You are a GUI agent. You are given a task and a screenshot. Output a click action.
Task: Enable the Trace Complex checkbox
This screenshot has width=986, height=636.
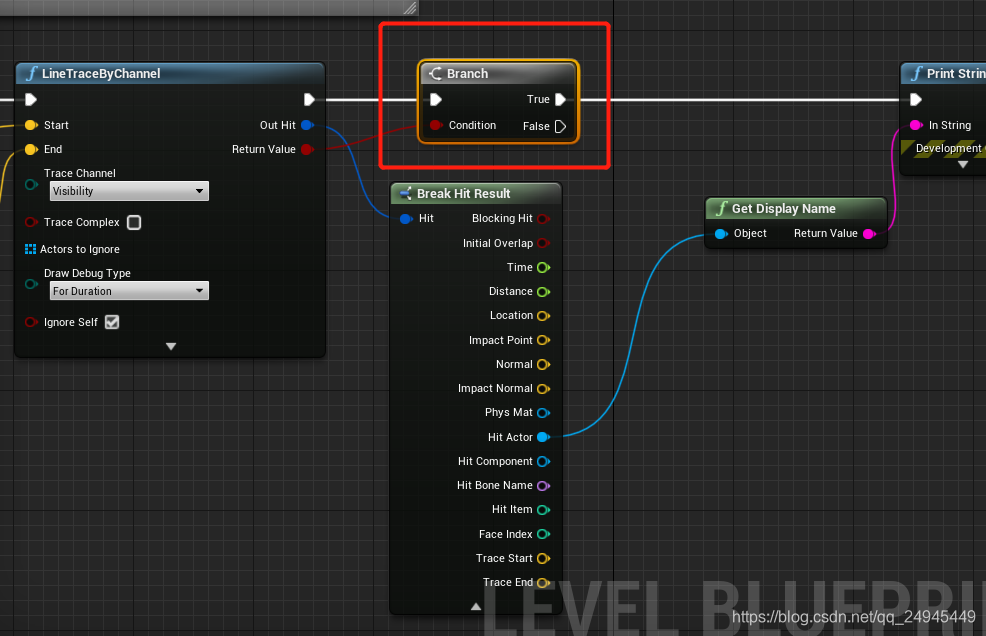tap(134, 222)
